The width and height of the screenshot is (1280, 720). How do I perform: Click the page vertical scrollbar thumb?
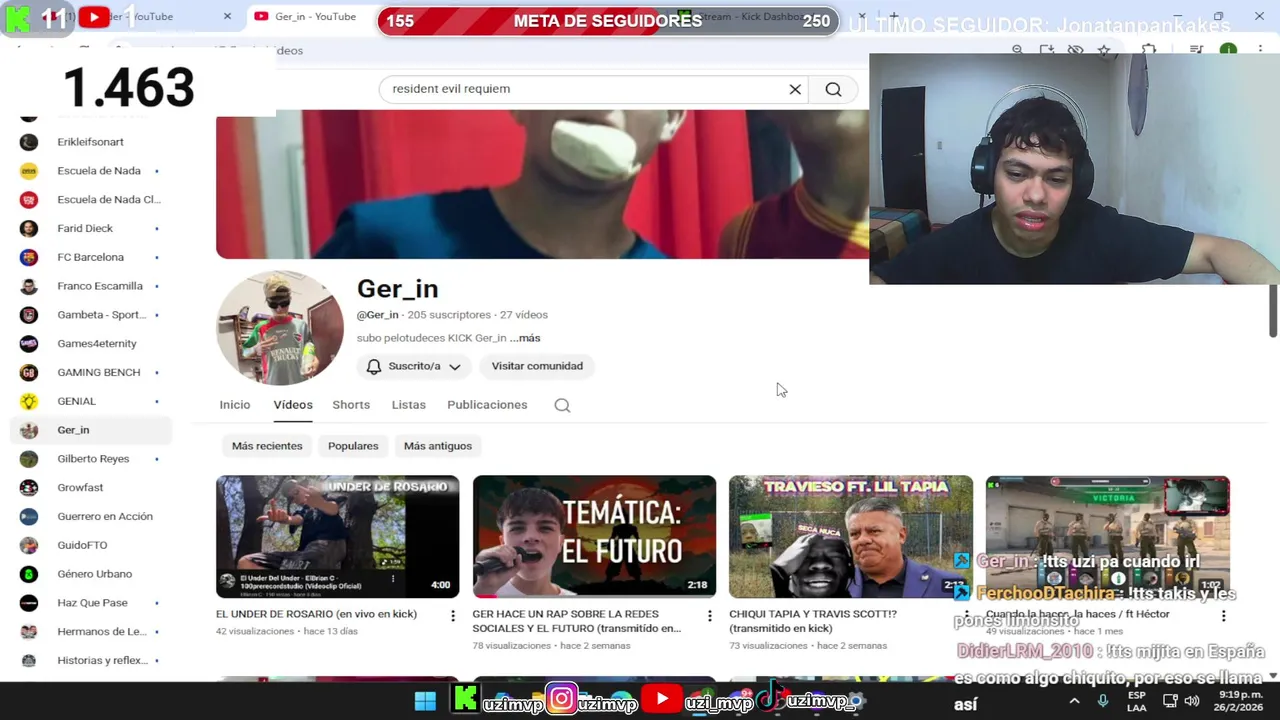pos(1273,311)
